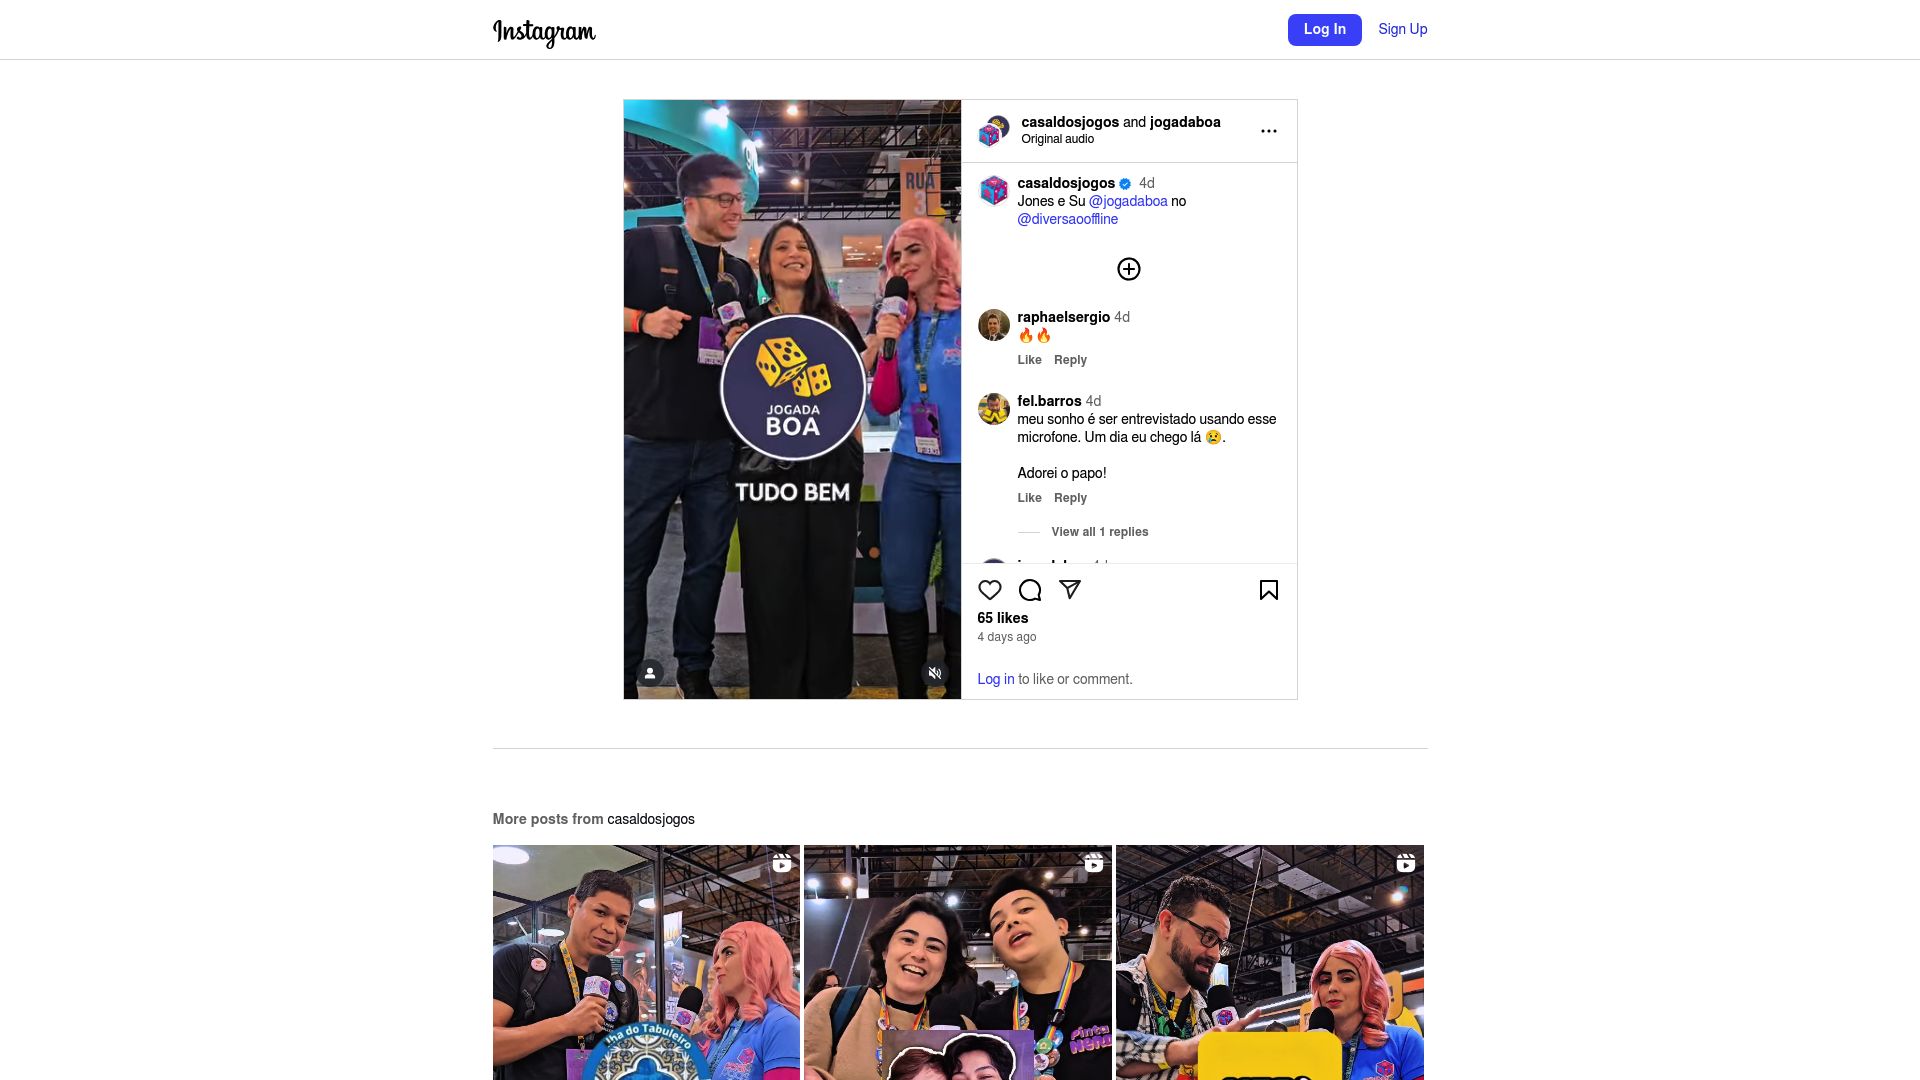Open comment bubble icon under post
The width and height of the screenshot is (1920, 1080).
1029,590
